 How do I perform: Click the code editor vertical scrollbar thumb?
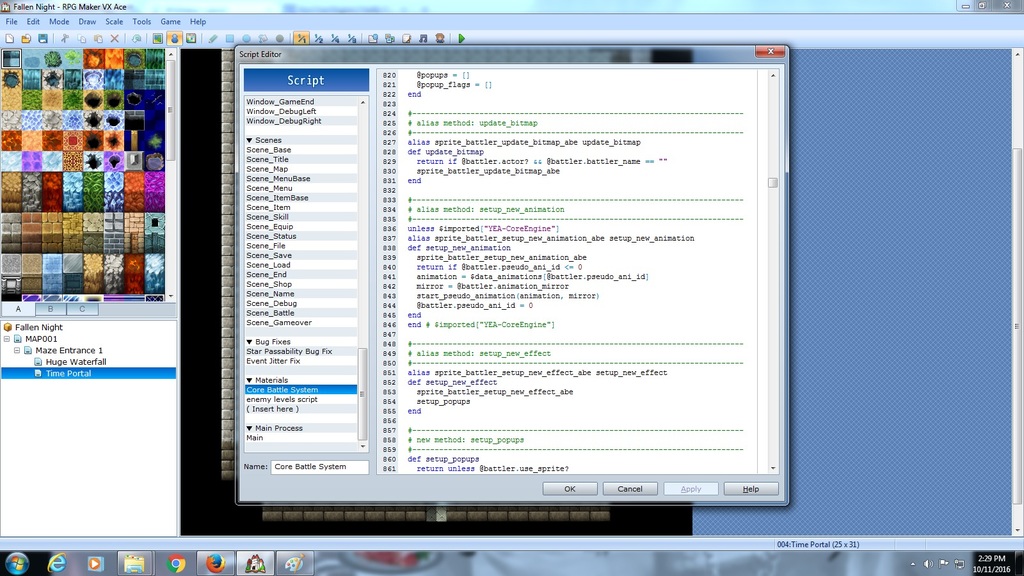[773, 183]
